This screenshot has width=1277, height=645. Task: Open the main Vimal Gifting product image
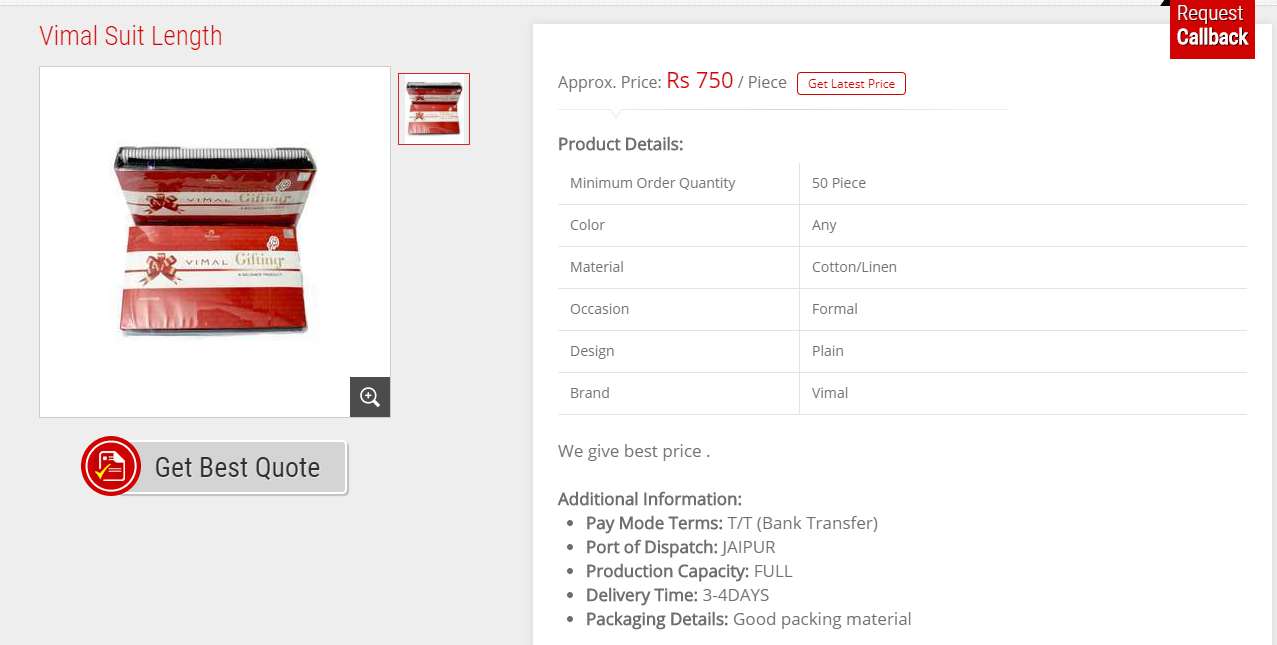pyautogui.click(x=215, y=242)
